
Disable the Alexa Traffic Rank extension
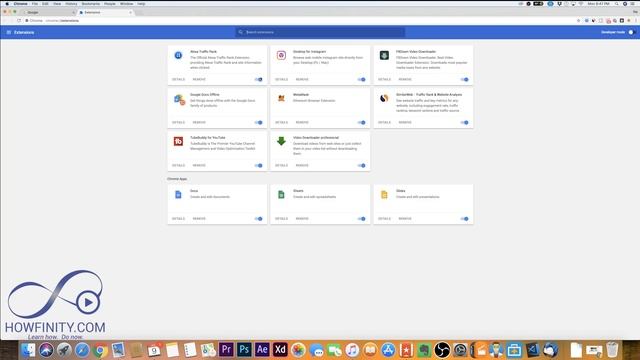tap(259, 80)
